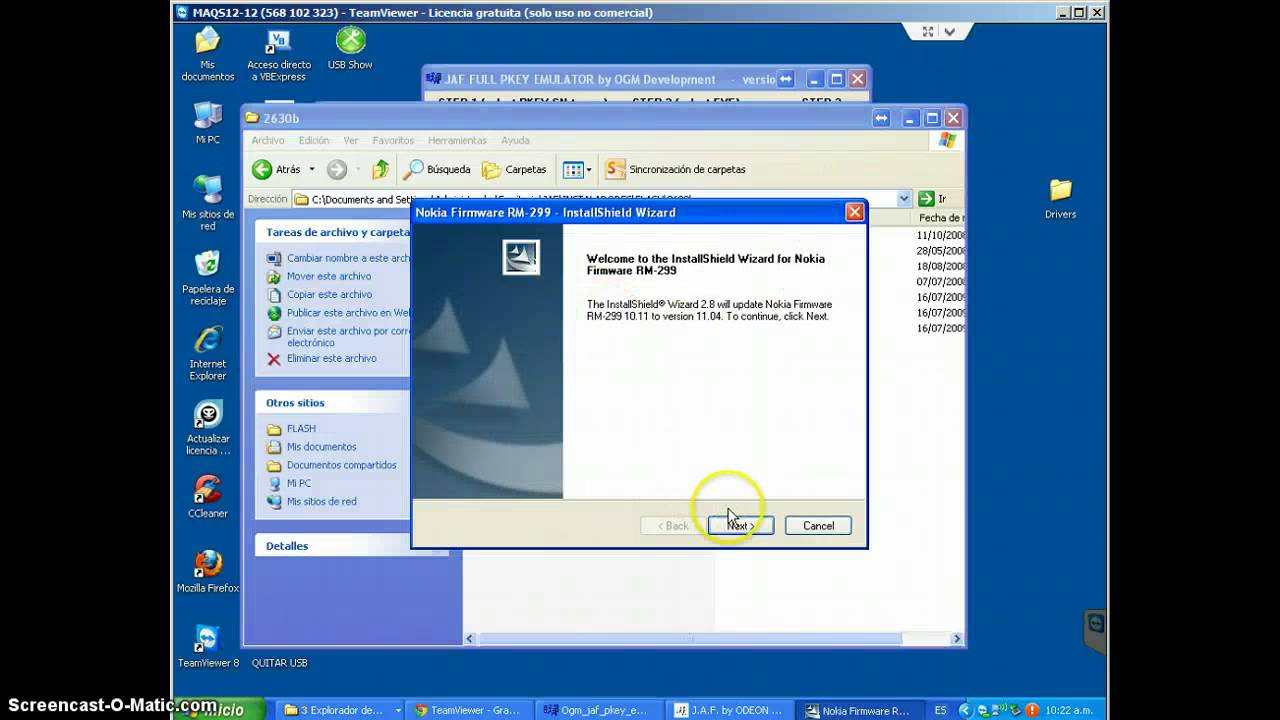Image resolution: width=1280 pixels, height=720 pixels.
Task: Select the Papelera de reciclaje icon
Action: point(208,278)
